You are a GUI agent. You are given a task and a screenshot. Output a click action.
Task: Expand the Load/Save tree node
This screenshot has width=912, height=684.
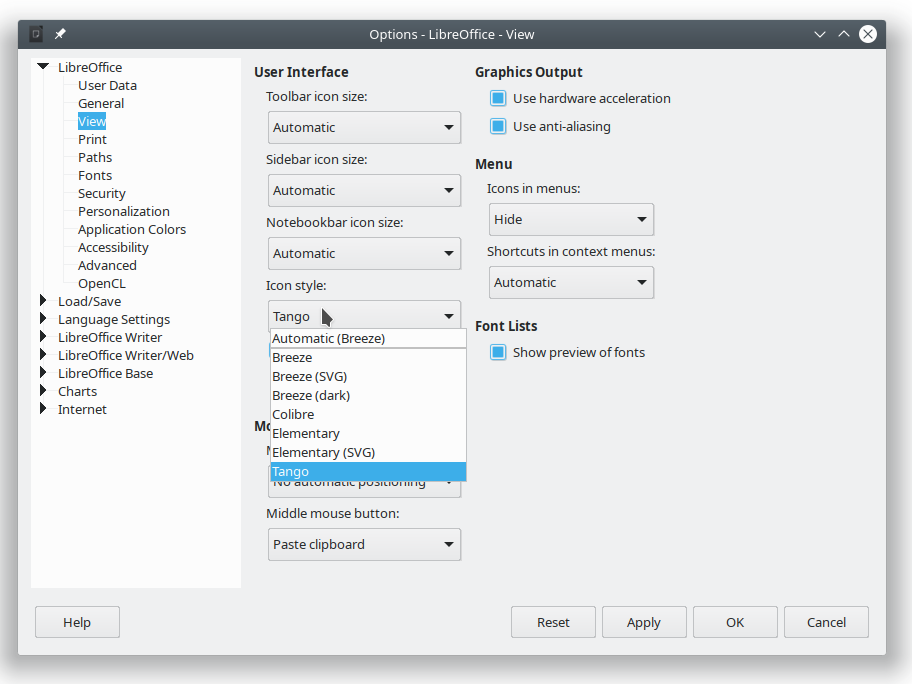(43, 301)
